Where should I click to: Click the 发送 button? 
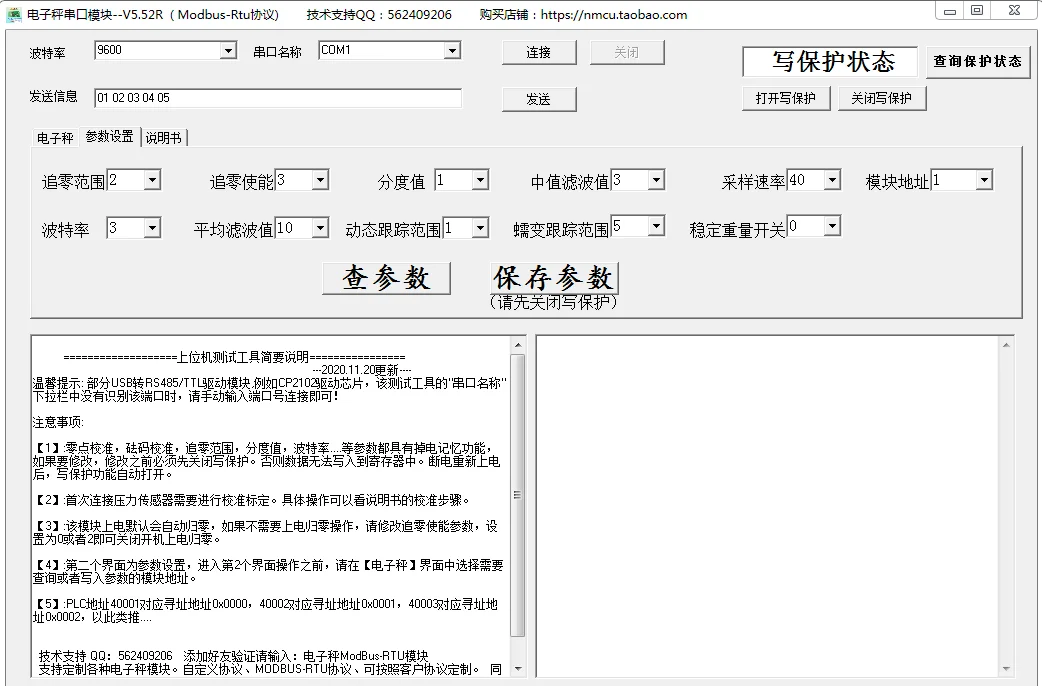(x=539, y=99)
